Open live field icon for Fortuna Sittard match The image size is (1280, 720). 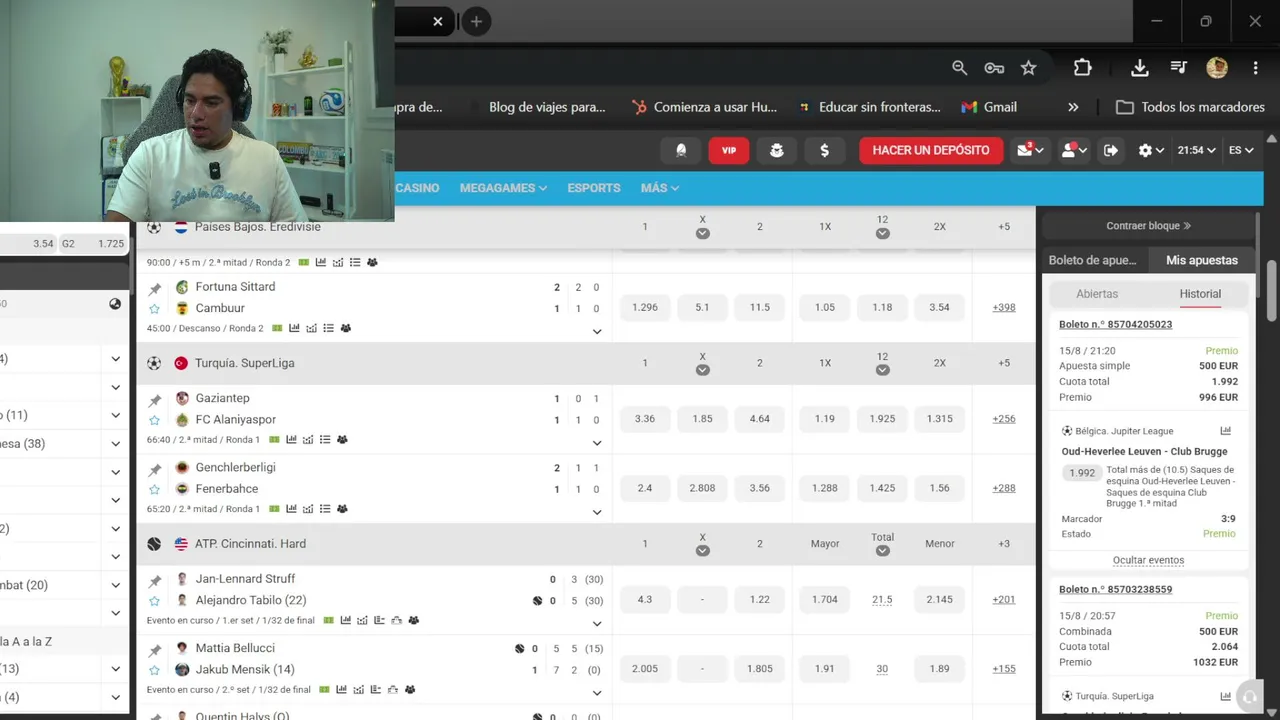pyautogui.click(x=277, y=328)
